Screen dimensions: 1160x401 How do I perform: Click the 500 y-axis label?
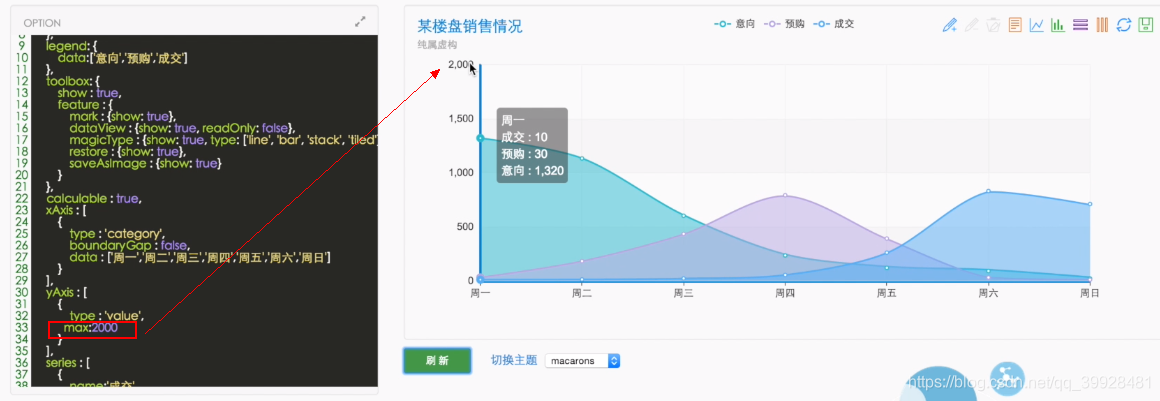(466, 226)
